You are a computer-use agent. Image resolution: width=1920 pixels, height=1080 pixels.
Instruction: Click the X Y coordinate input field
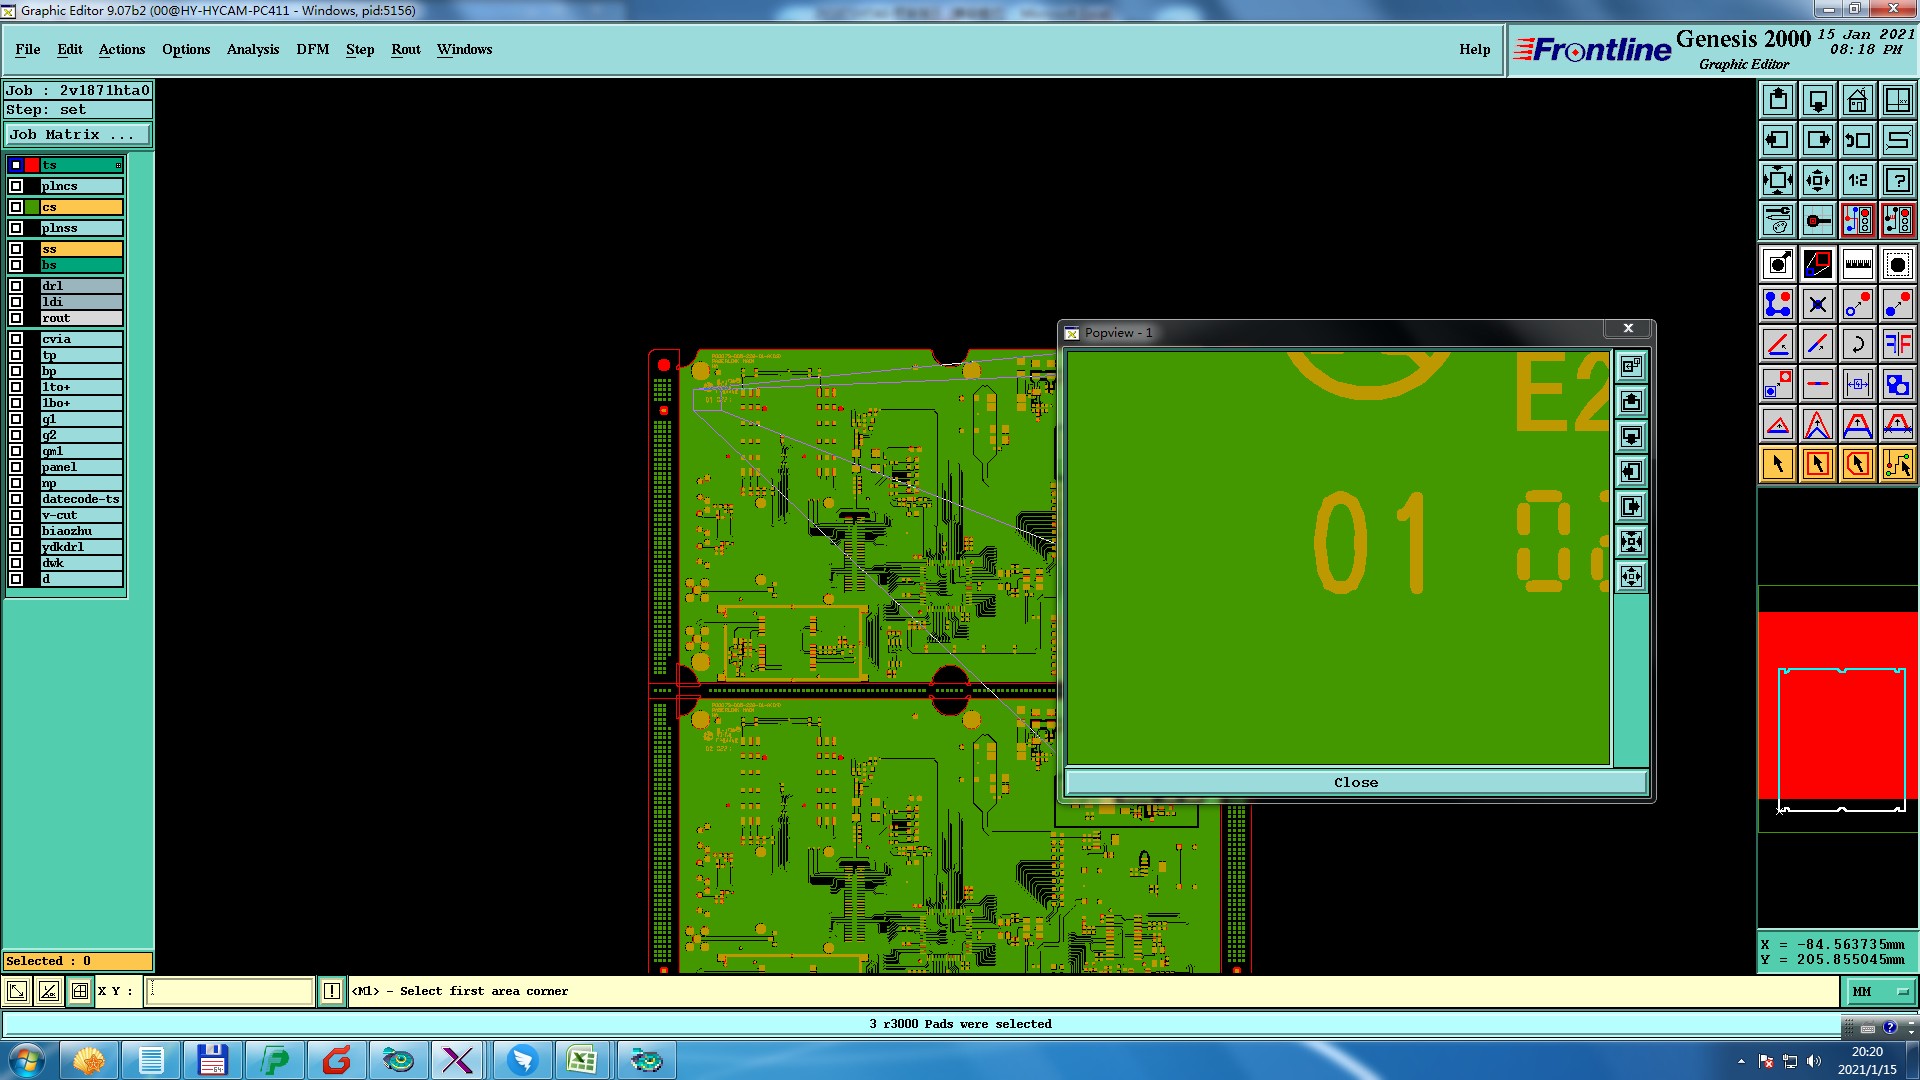pyautogui.click(x=230, y=991)
